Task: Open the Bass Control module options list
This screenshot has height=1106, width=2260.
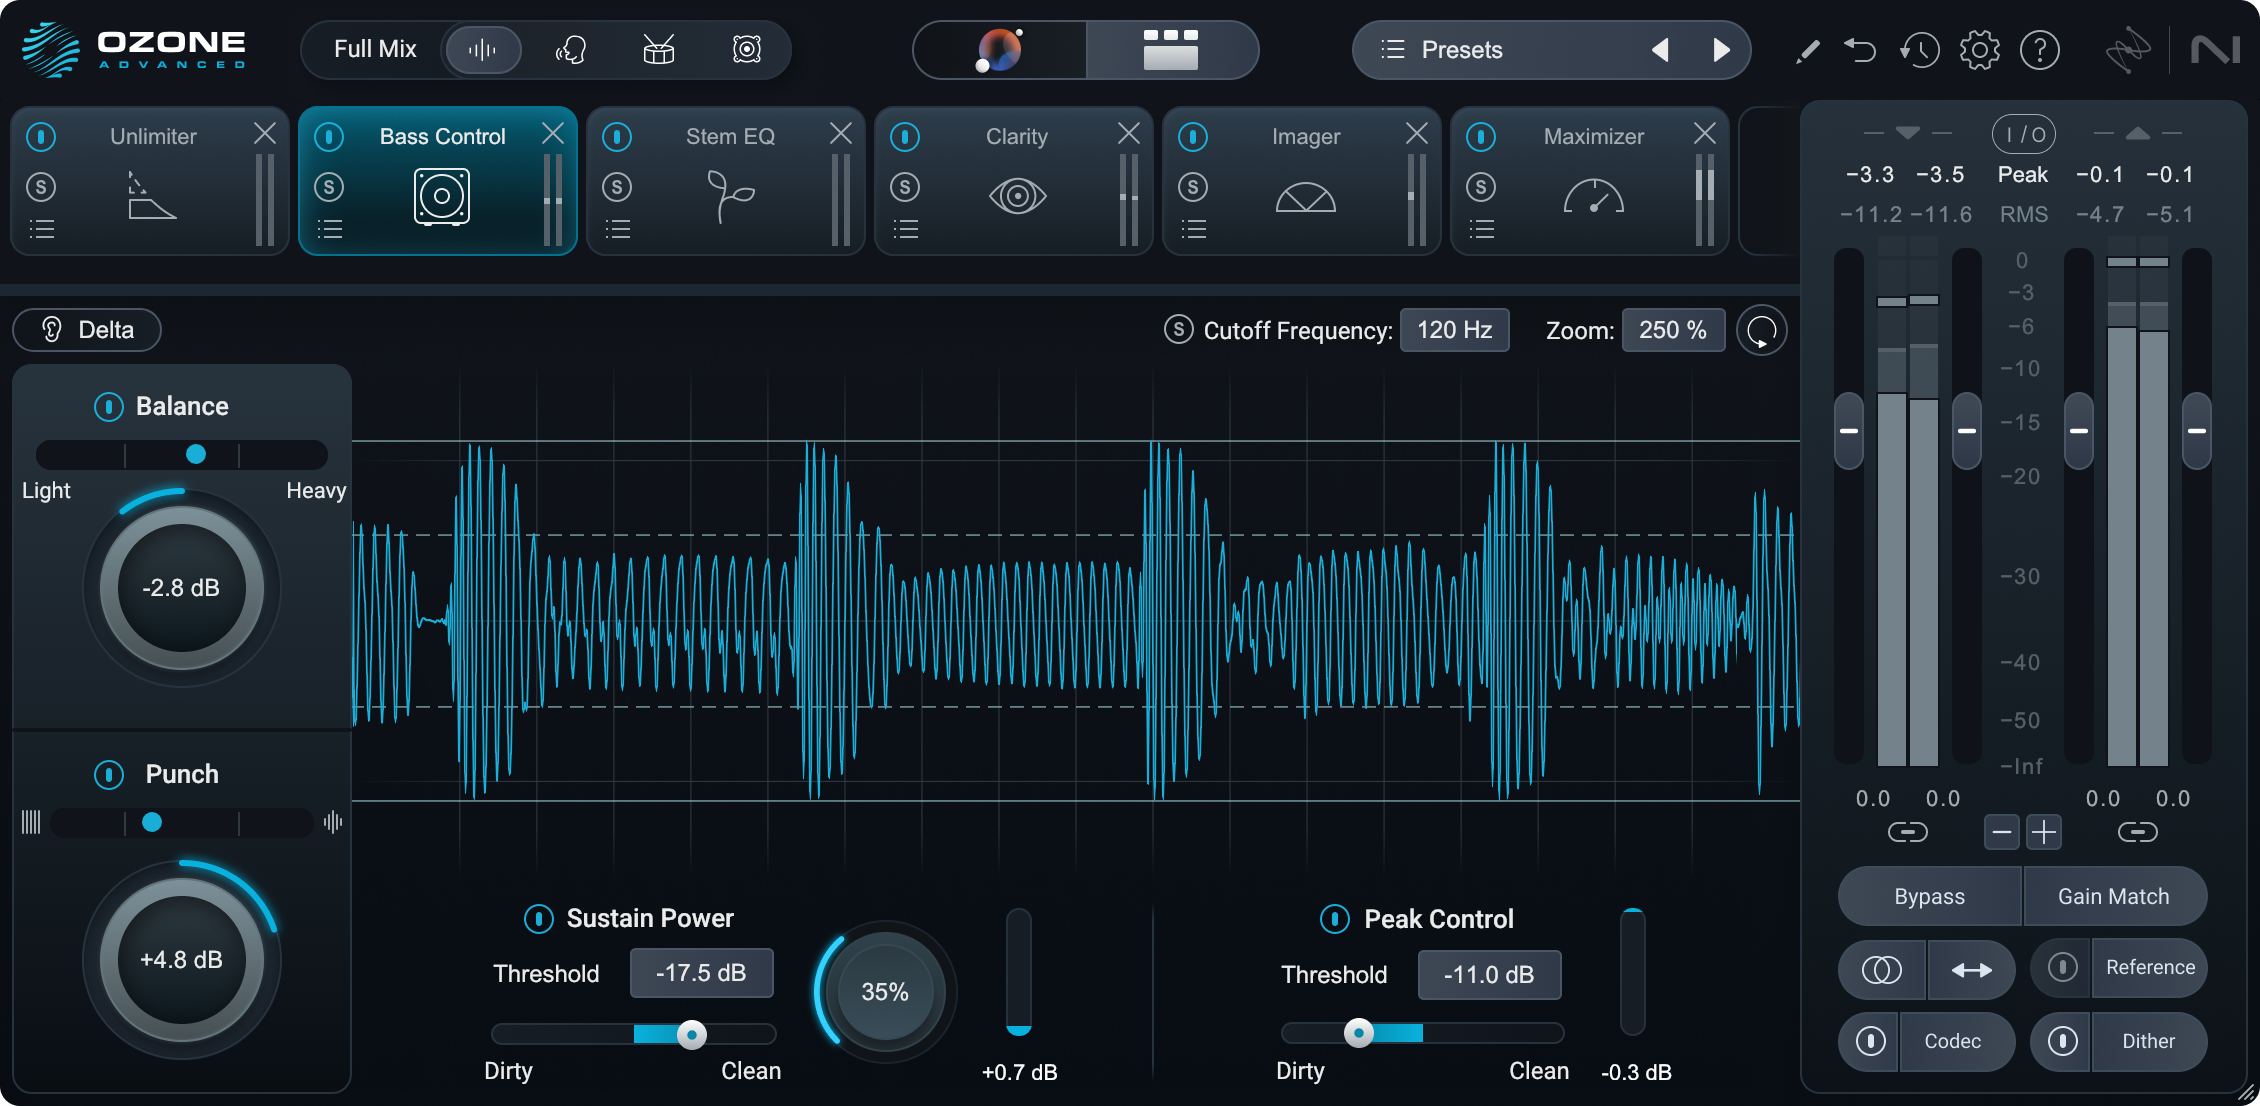Action: coord(330,229)
